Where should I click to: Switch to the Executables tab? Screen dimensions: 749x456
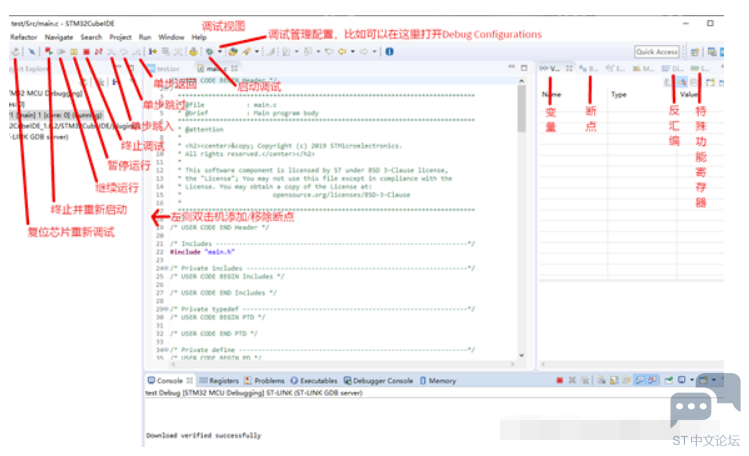tap(314, 381)
